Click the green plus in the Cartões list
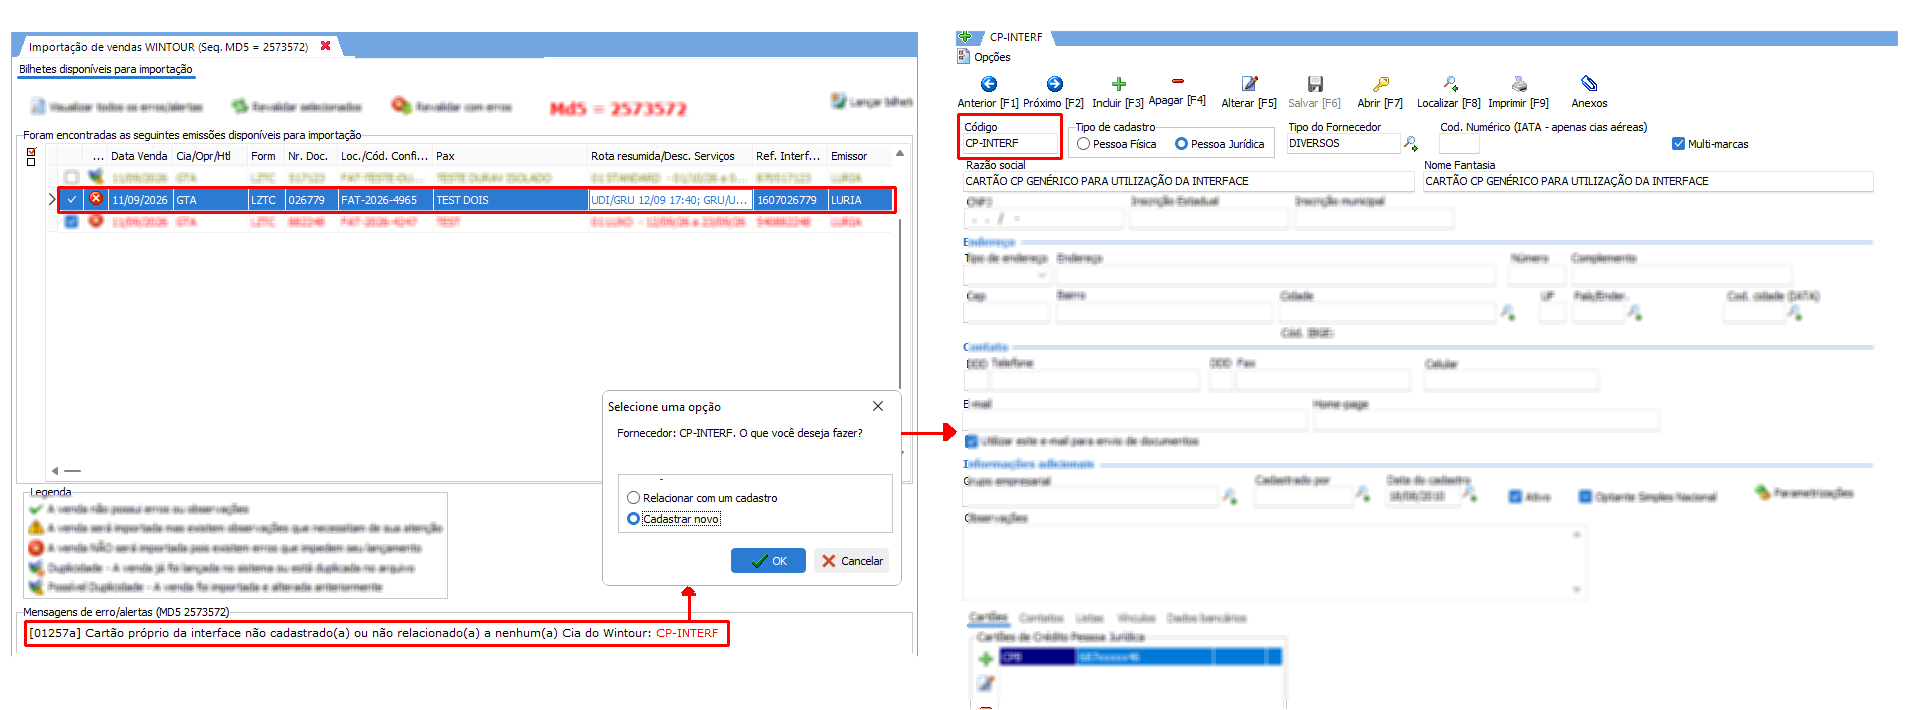Screen dimensions: 1928x710 point(985,658)
